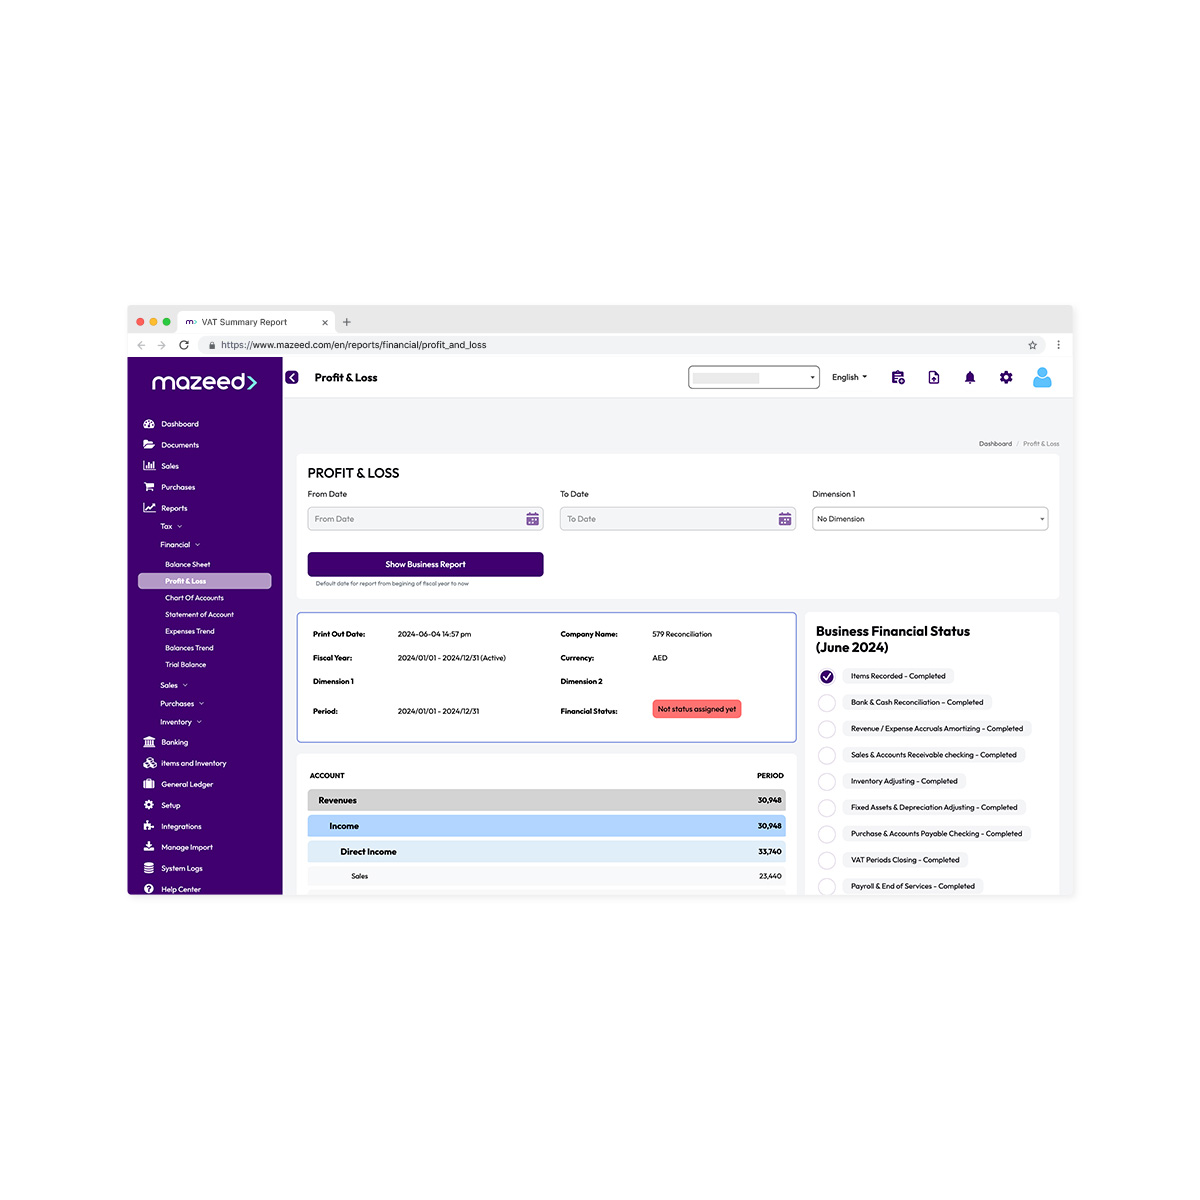Check Sales & Accounts Receivable checking - Completed

click(x=827, y=755)
